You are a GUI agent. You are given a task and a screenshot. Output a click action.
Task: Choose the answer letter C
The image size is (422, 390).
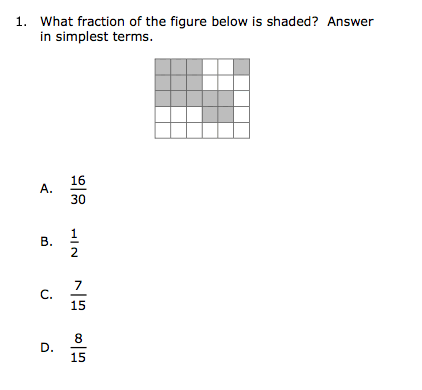(46, 294)
